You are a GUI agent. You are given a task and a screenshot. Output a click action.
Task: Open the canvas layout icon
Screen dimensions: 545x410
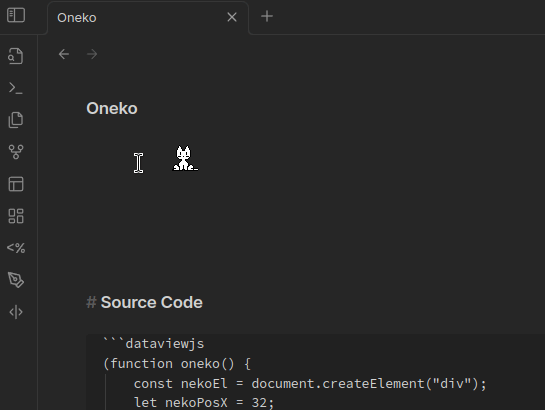16,184
